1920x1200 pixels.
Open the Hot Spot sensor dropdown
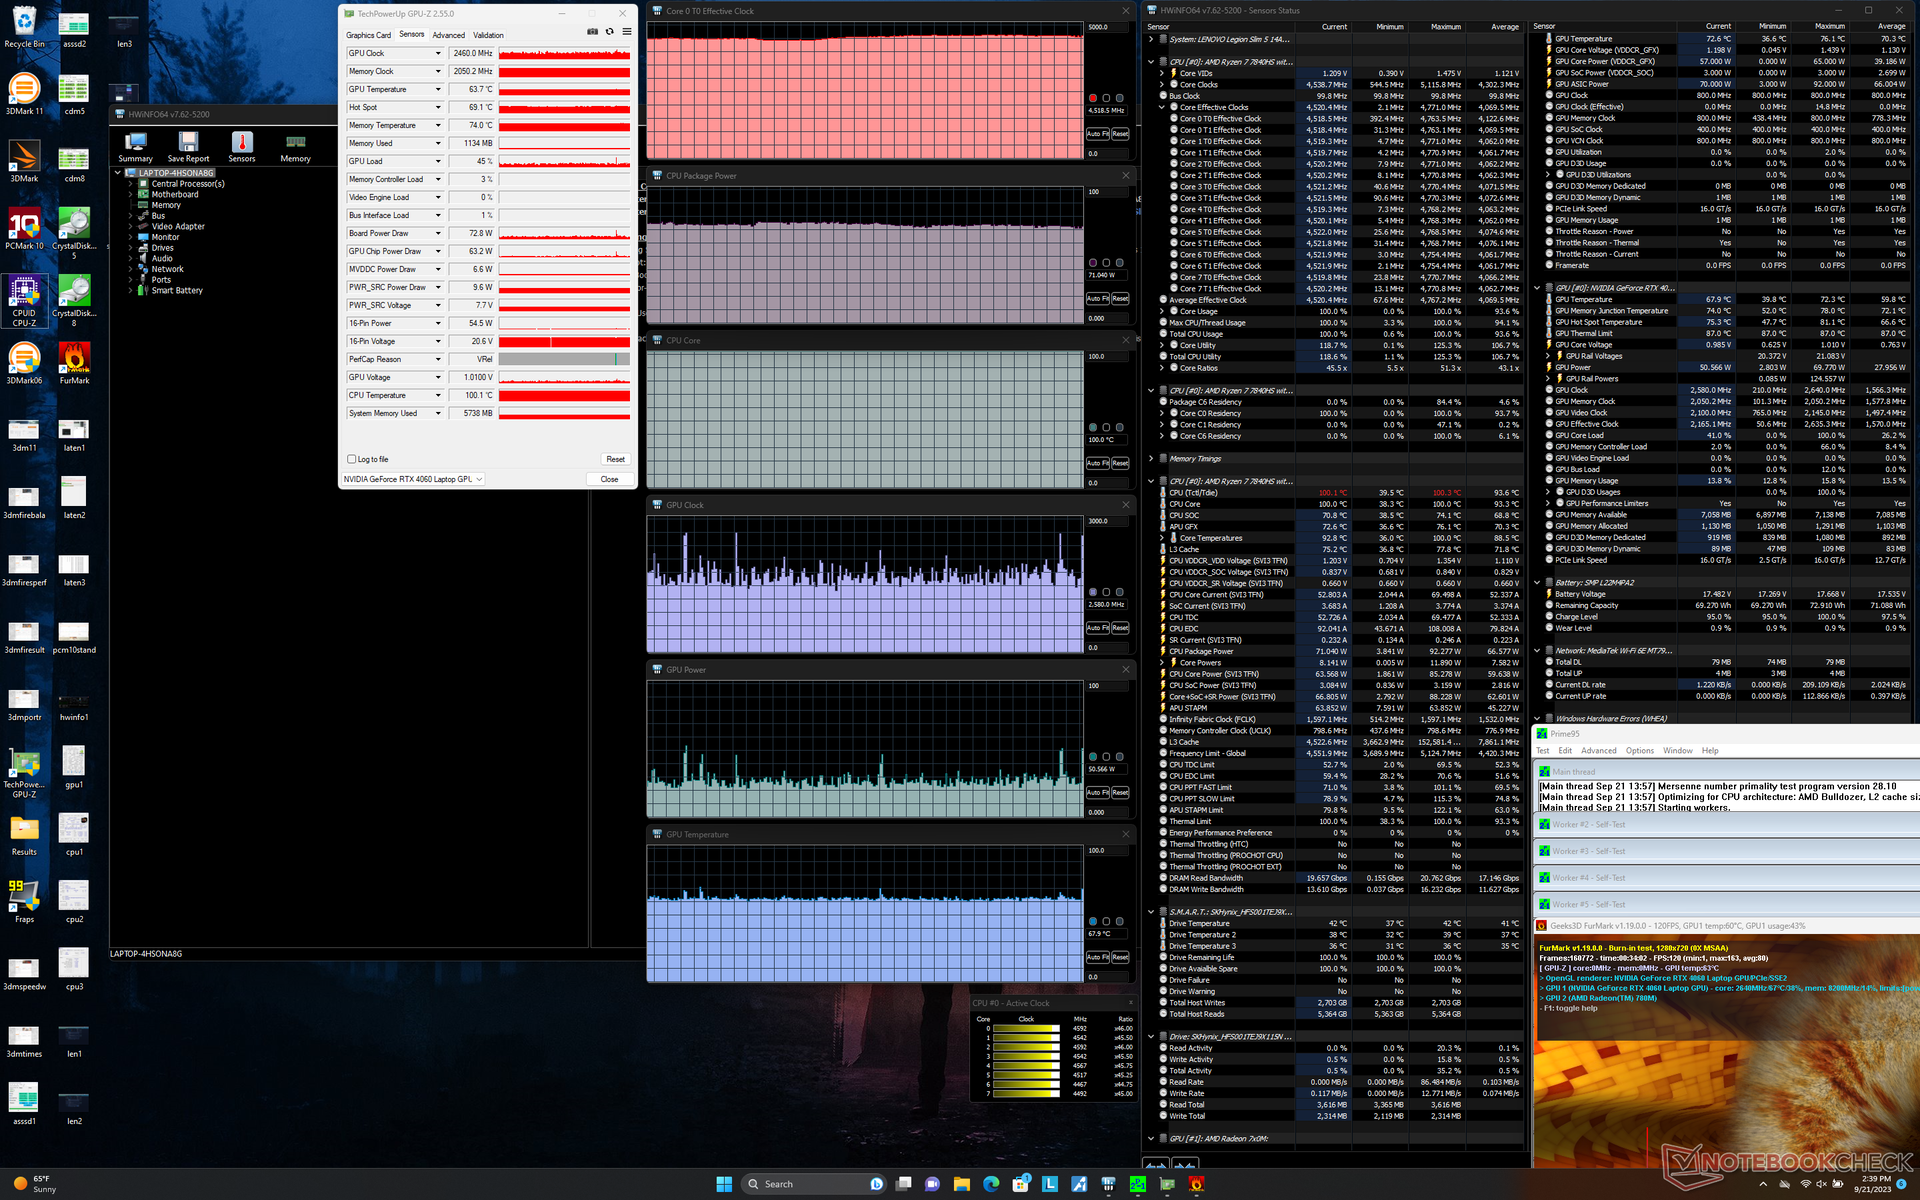click(438, 107)
